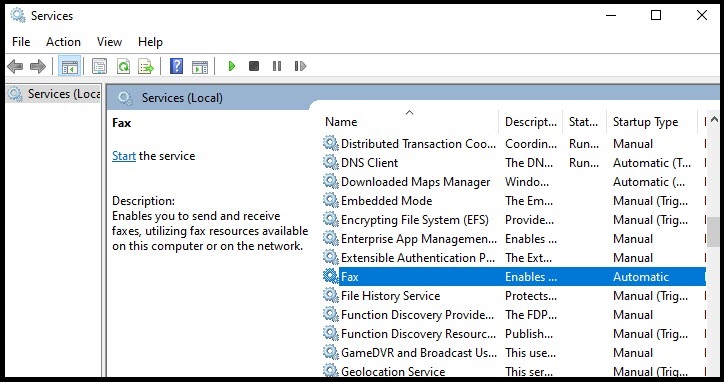Click the Services gear icon in title bar

pos(18,15)
